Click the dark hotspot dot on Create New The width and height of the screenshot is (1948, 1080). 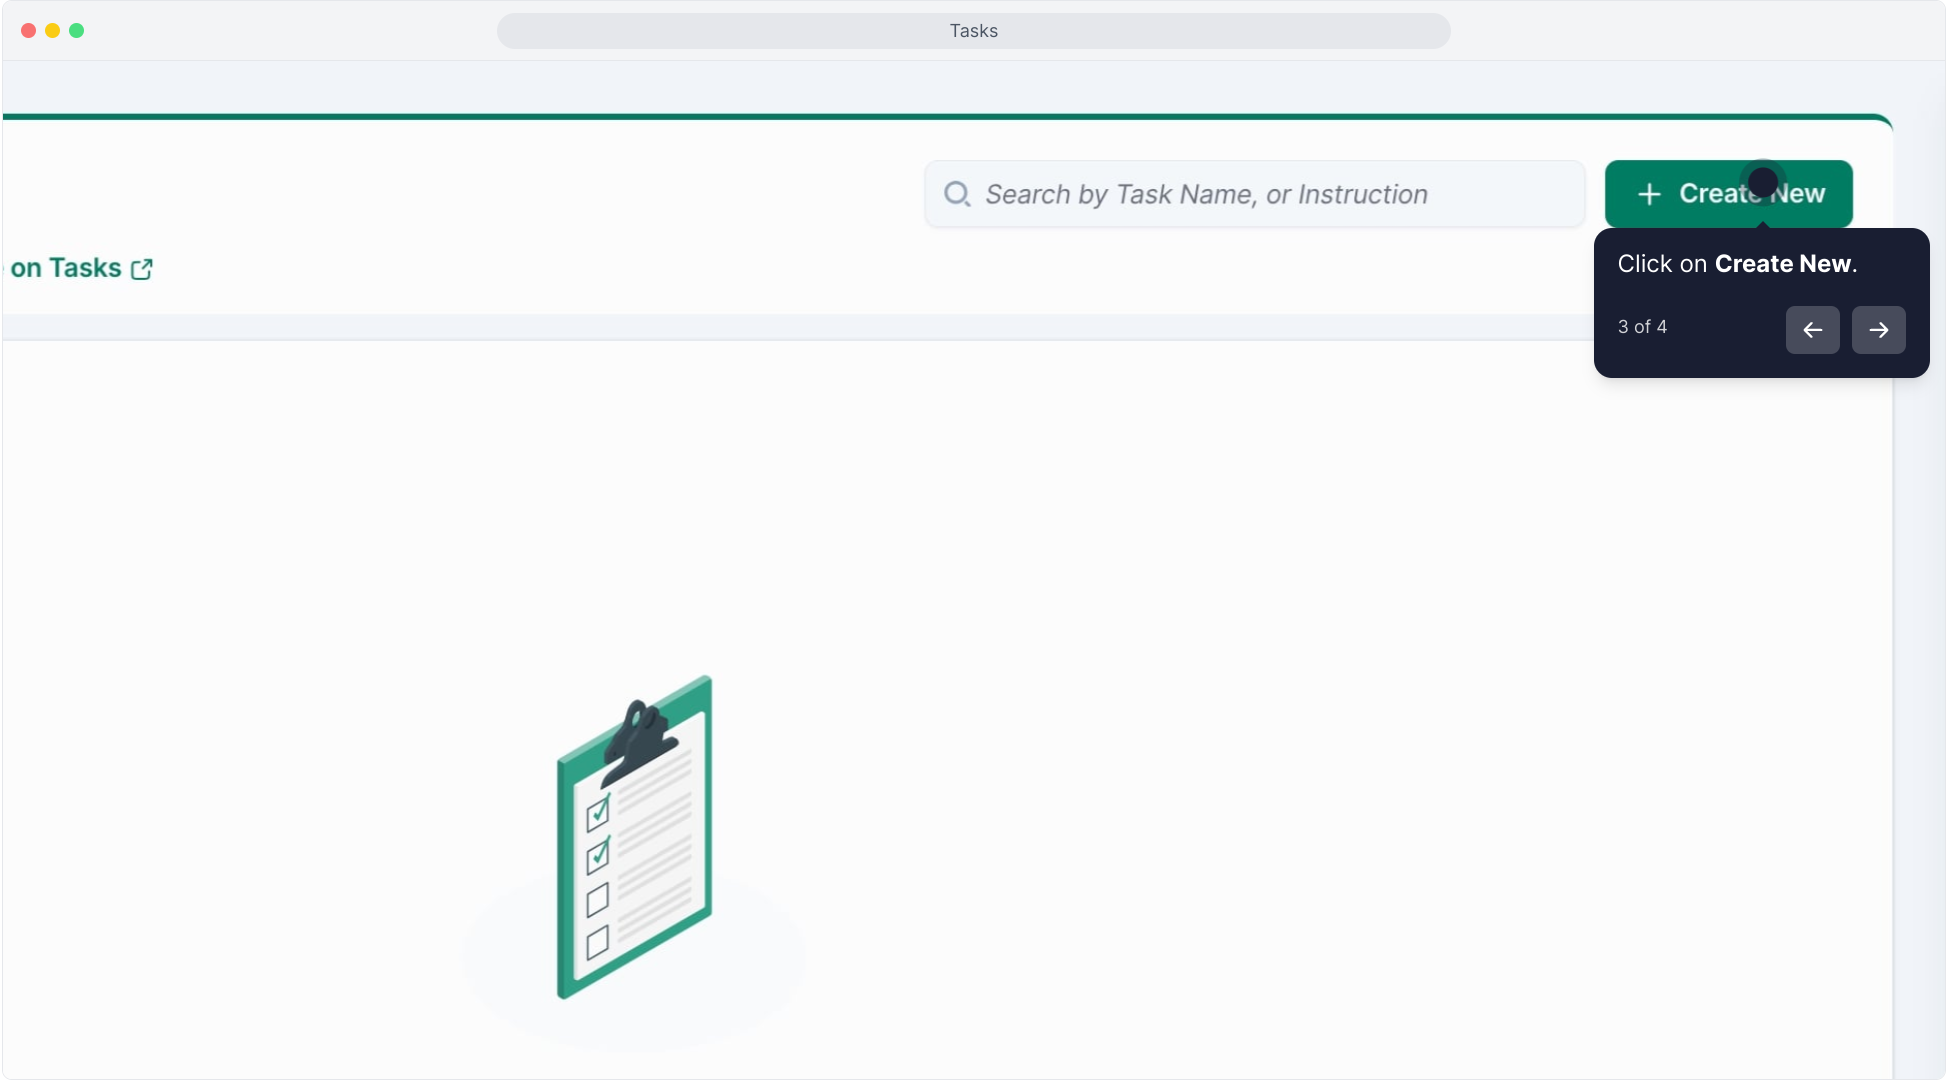click(1762, 182)
